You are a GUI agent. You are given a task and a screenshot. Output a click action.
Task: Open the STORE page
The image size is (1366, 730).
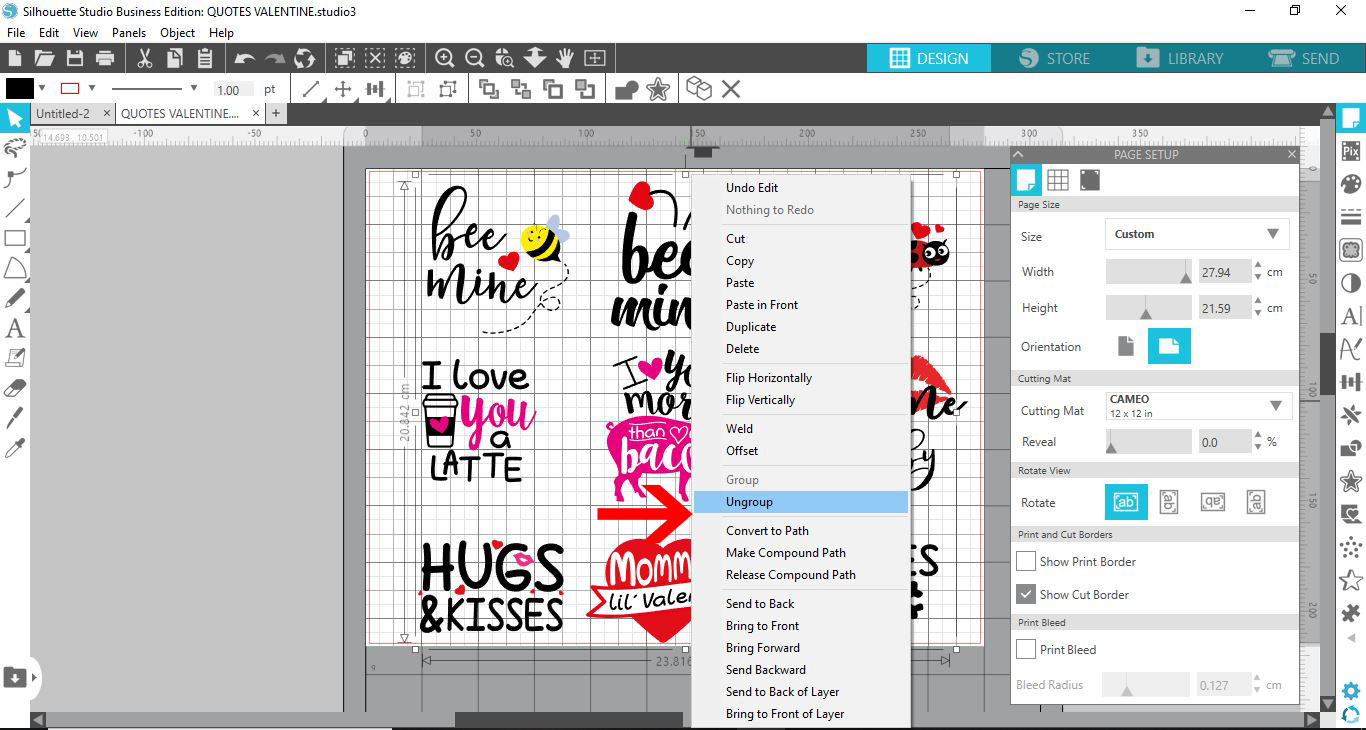pos(1055,58)
